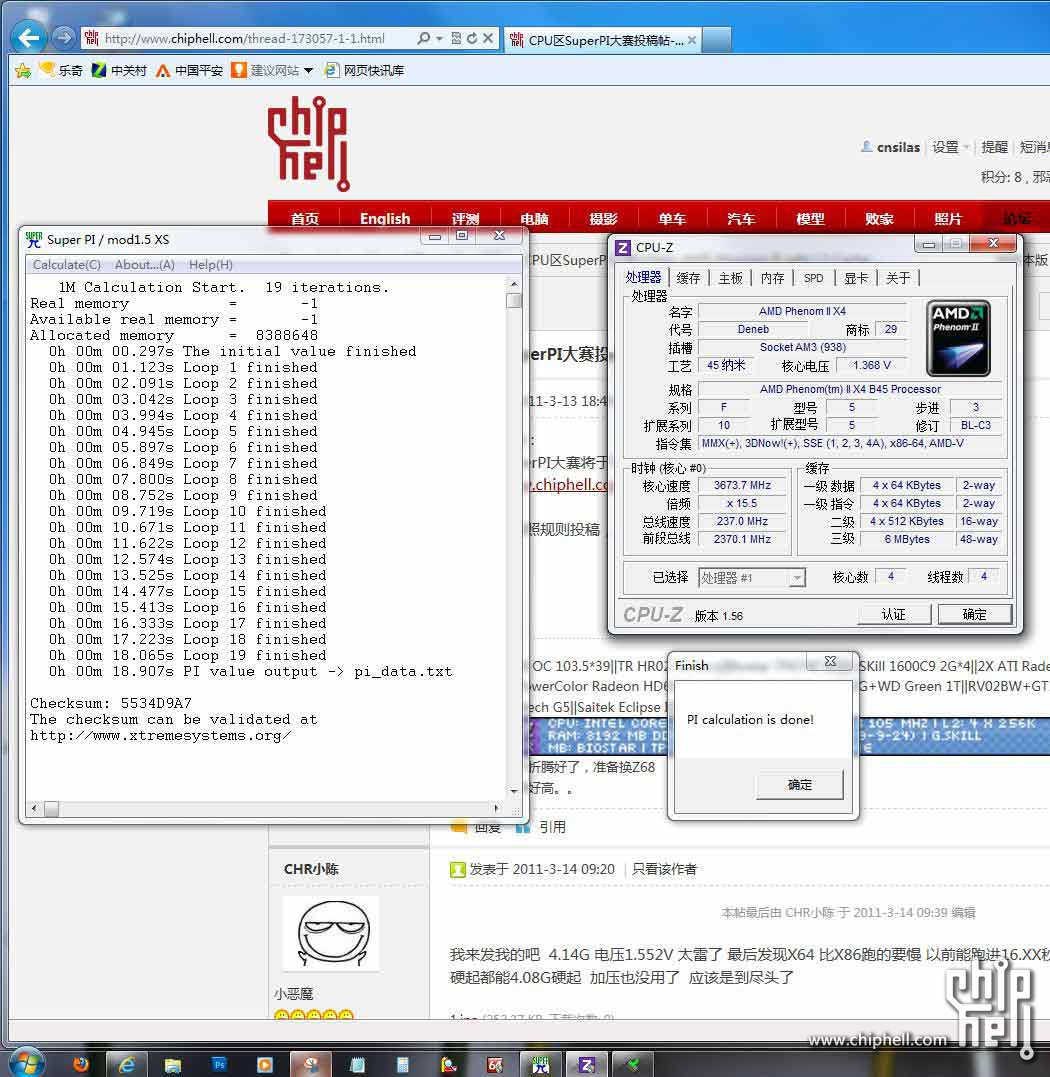Image resolution: width=1050 pixels, height=1077 pixels.
Task: Click 只看该作者 filter link
Action: (x=664, y=869)
